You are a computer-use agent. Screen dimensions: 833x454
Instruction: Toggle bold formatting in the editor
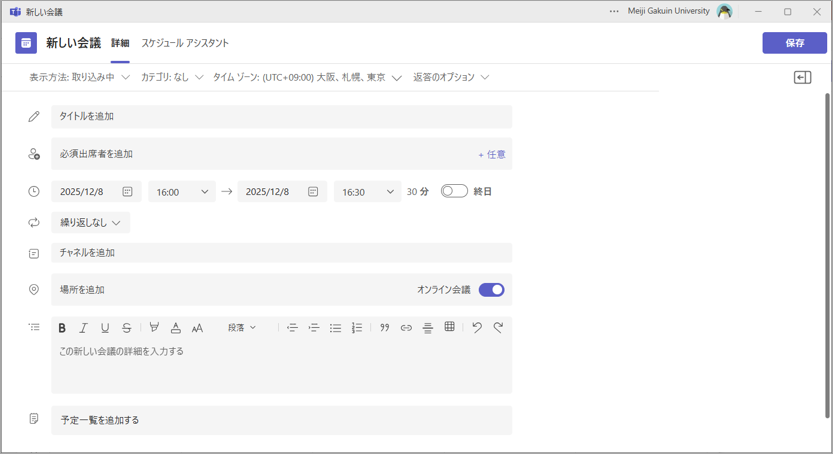point(62,328)
